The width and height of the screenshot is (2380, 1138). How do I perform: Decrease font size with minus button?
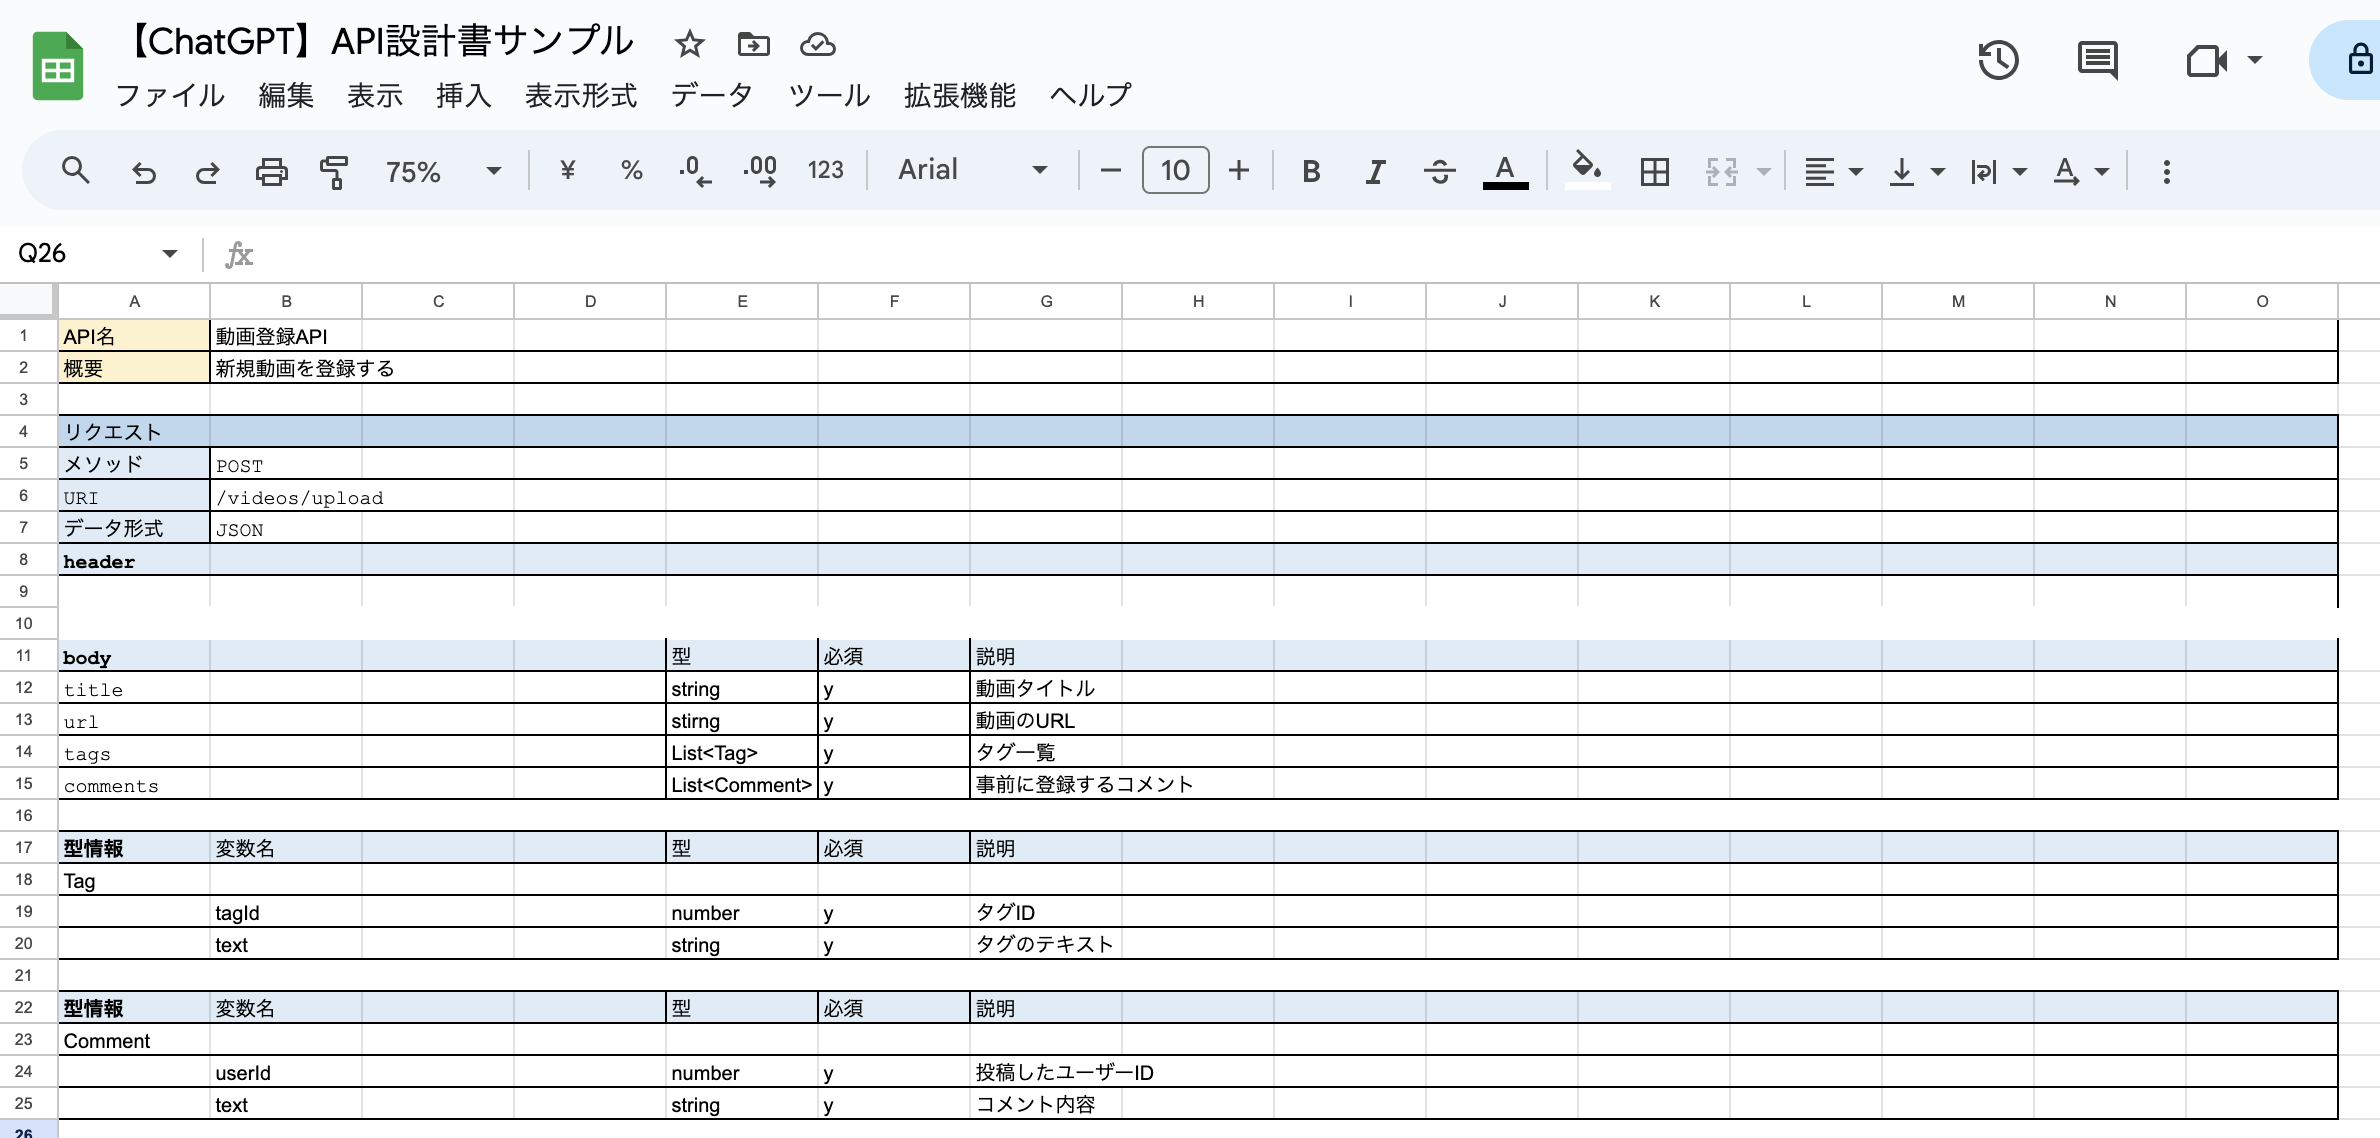point(1110,170)
